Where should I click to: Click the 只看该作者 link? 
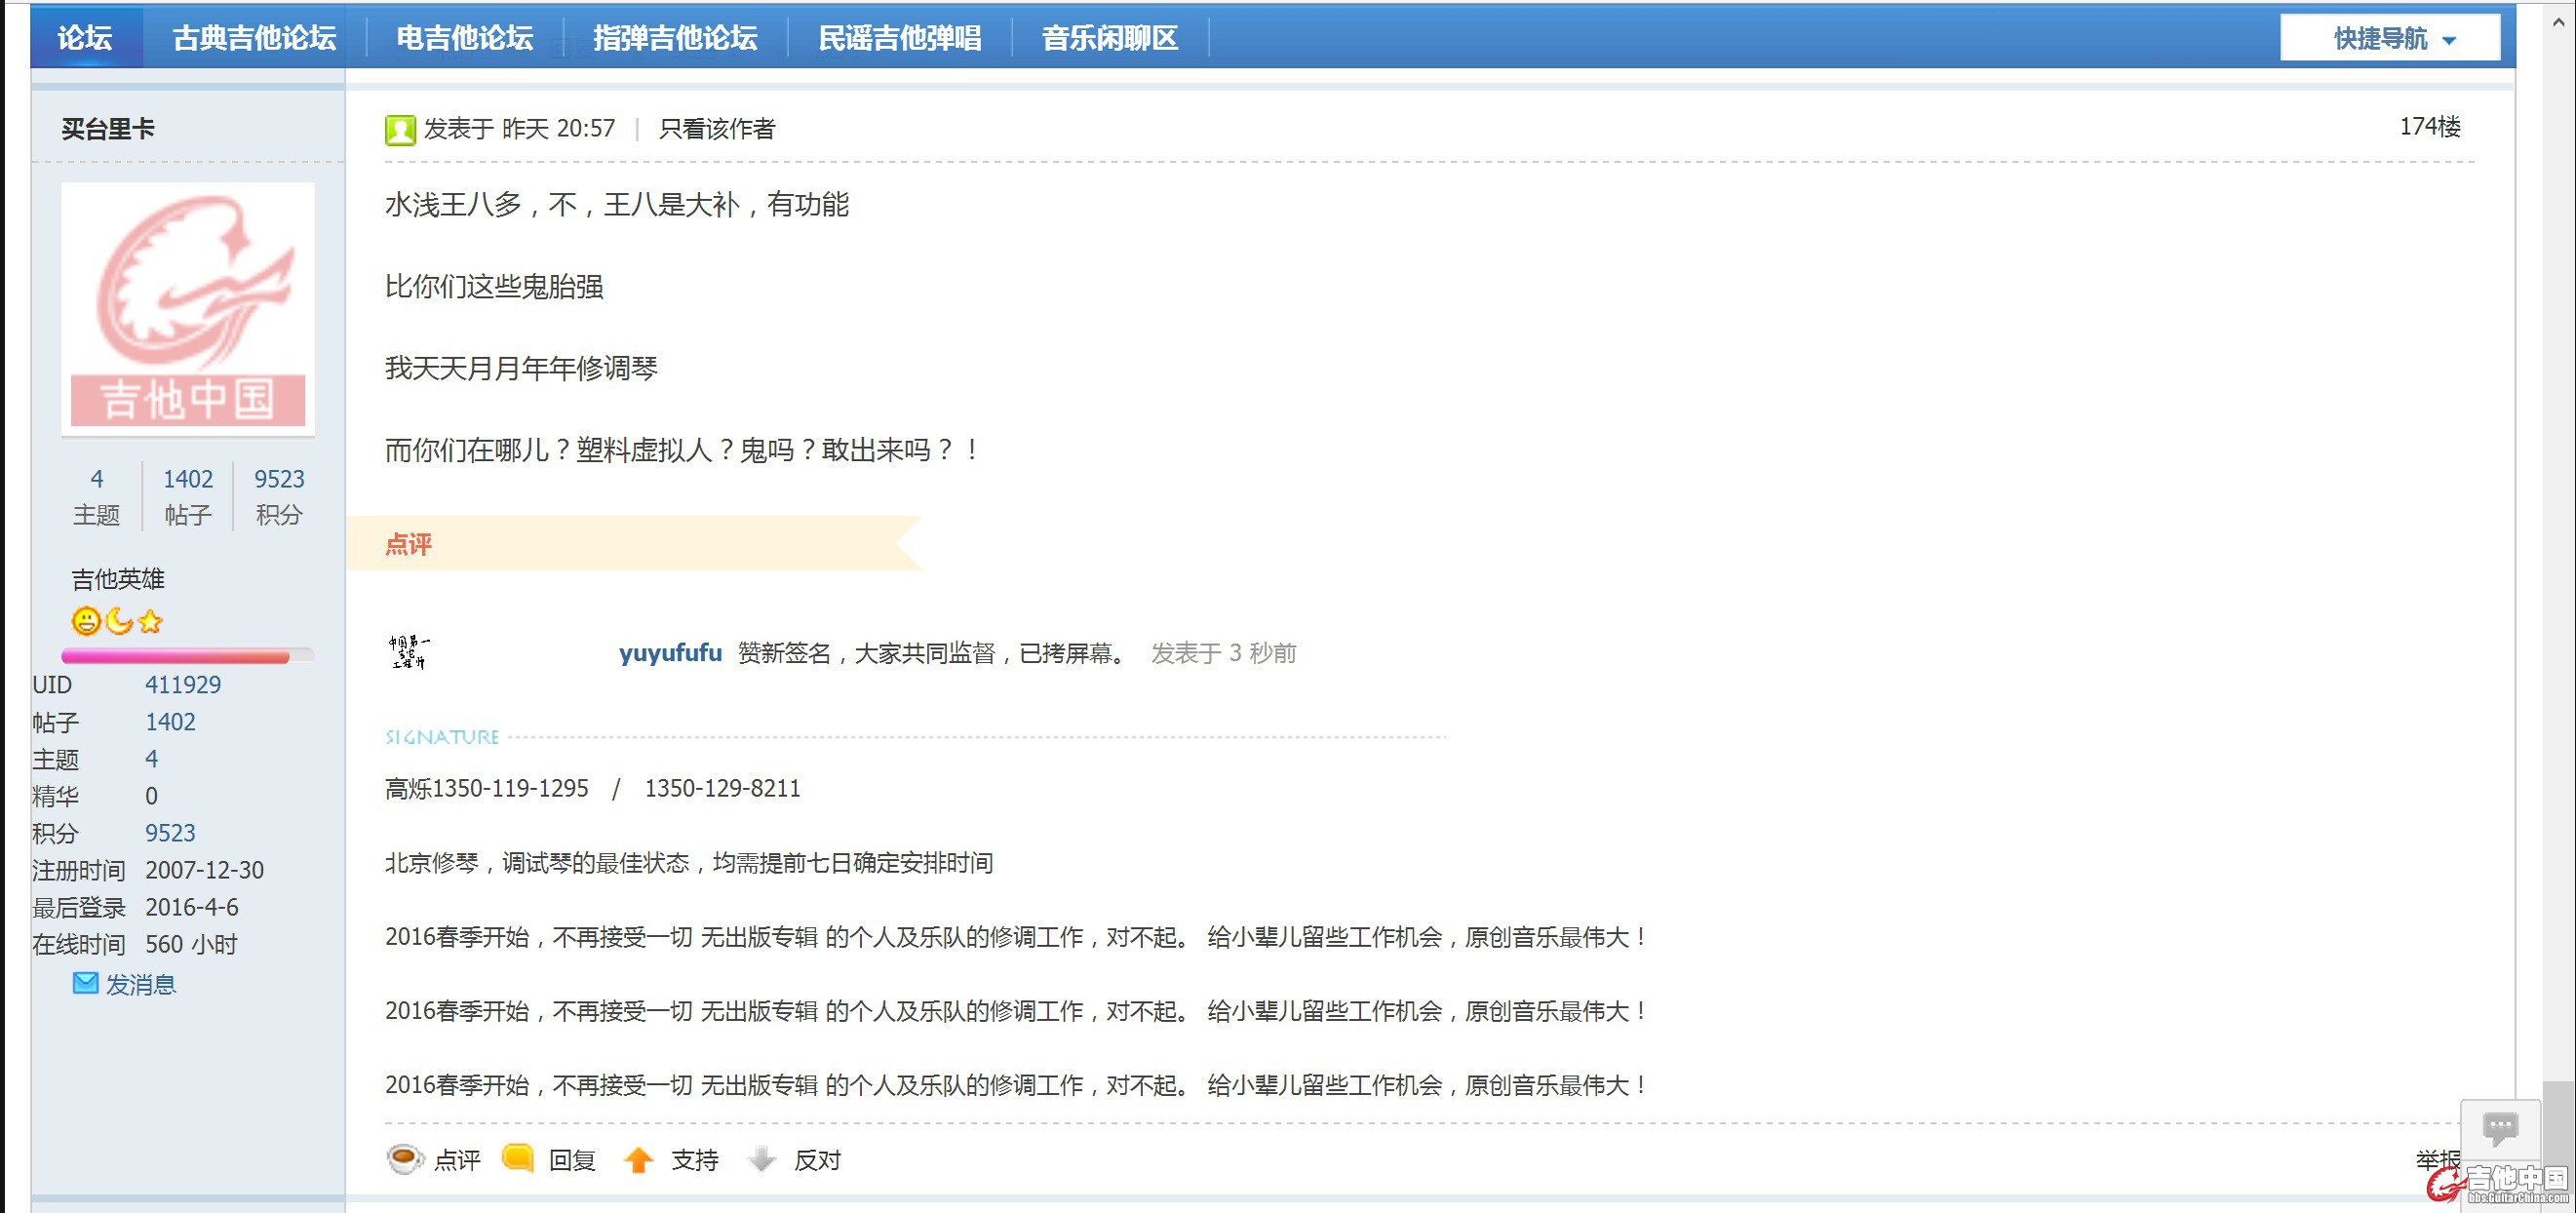click(x=716, y=129)
